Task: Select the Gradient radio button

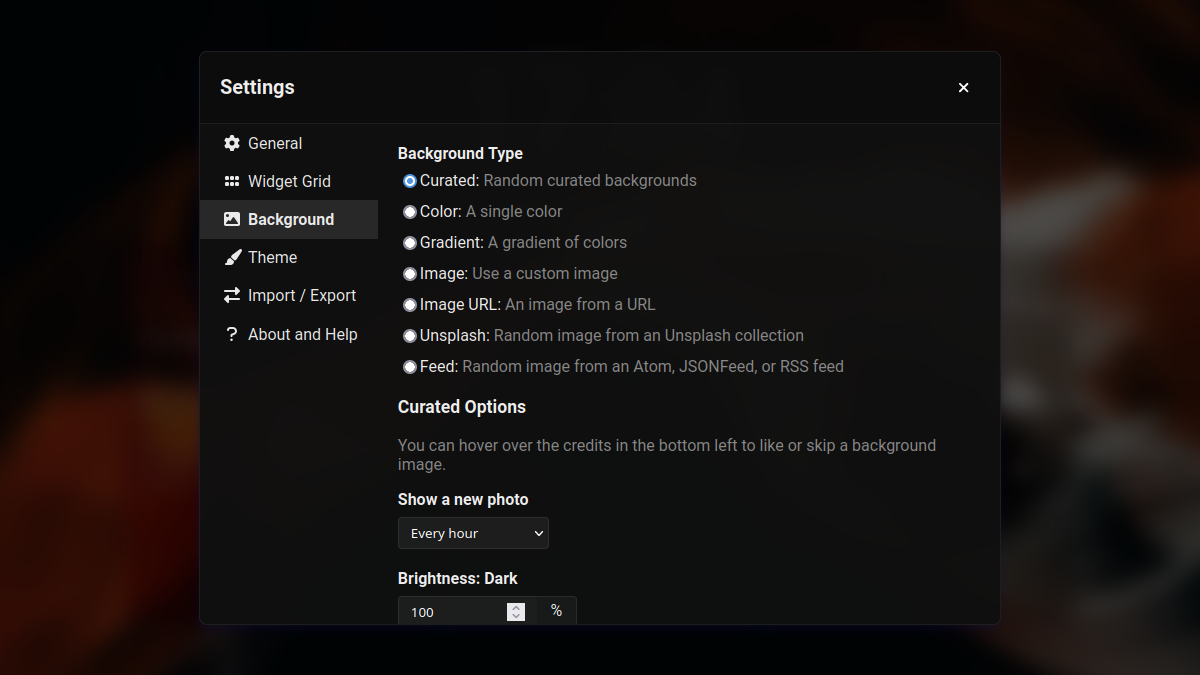Action: pos(410,243)
